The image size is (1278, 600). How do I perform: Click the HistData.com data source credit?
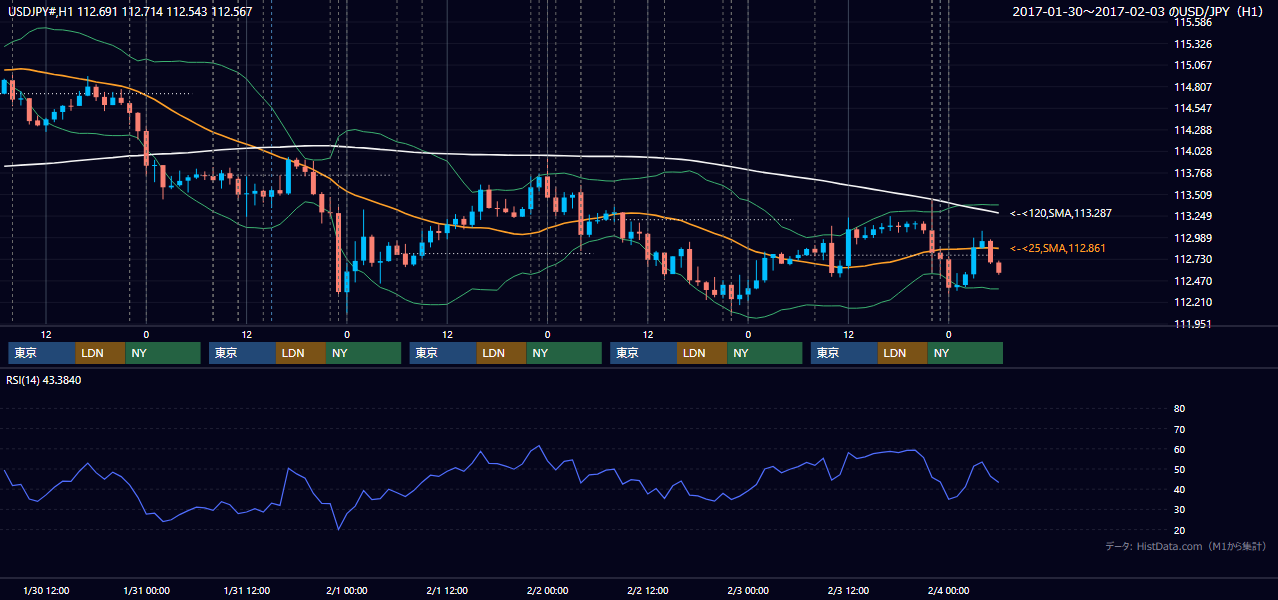point(1186,546)
